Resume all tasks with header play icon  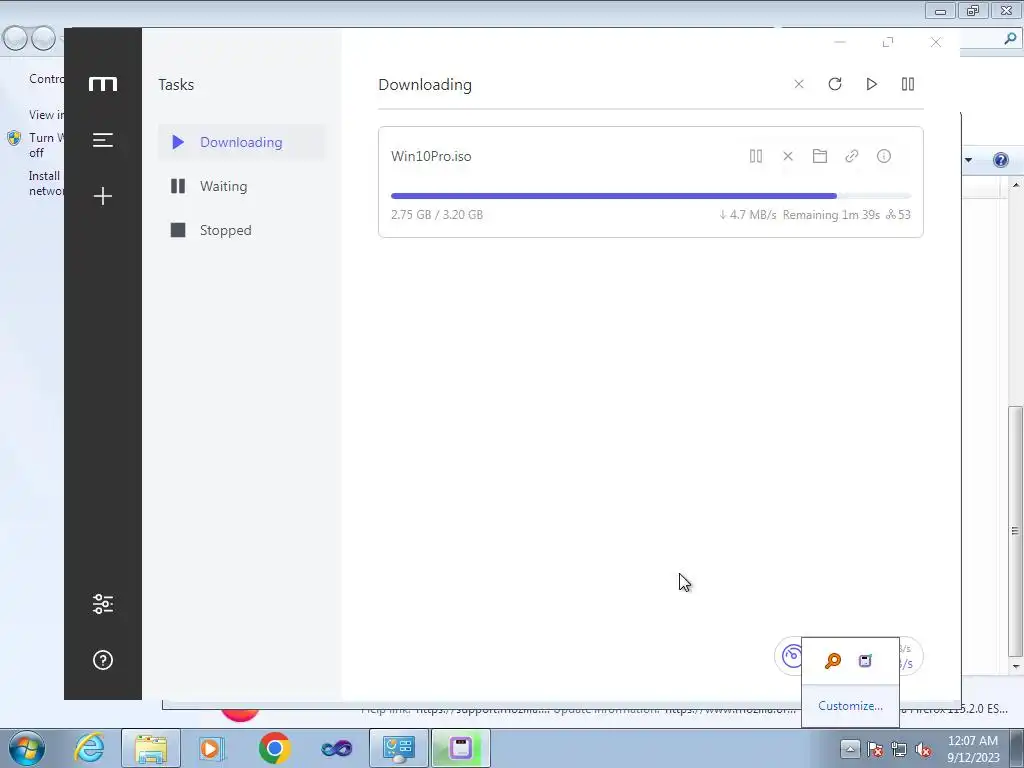coord(871,84)
